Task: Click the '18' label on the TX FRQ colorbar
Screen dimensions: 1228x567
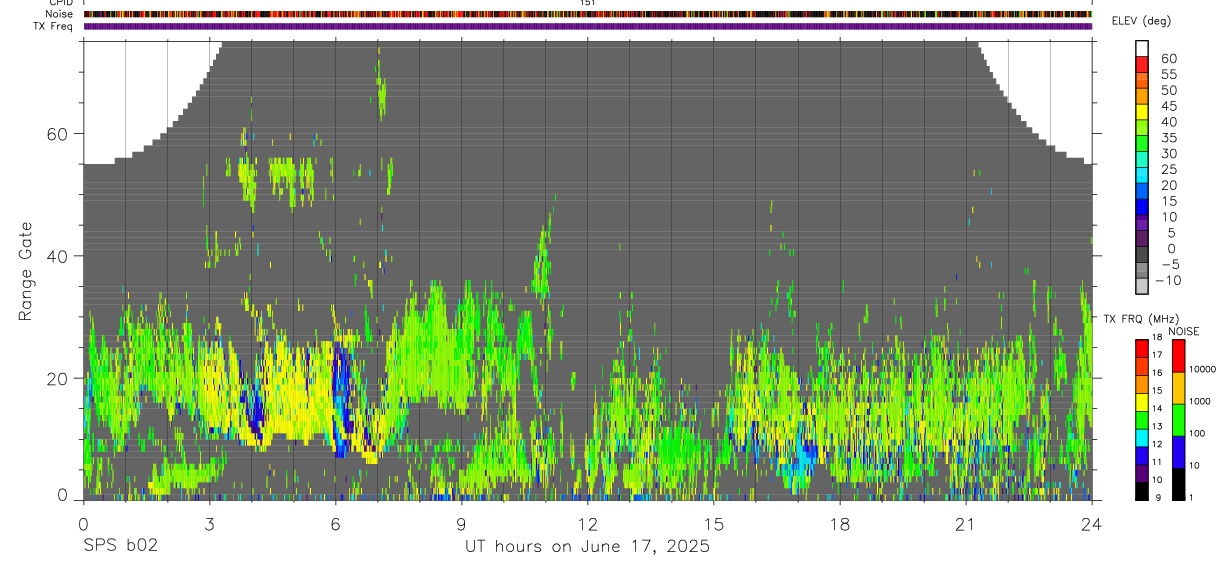Action: [1157, 338]
